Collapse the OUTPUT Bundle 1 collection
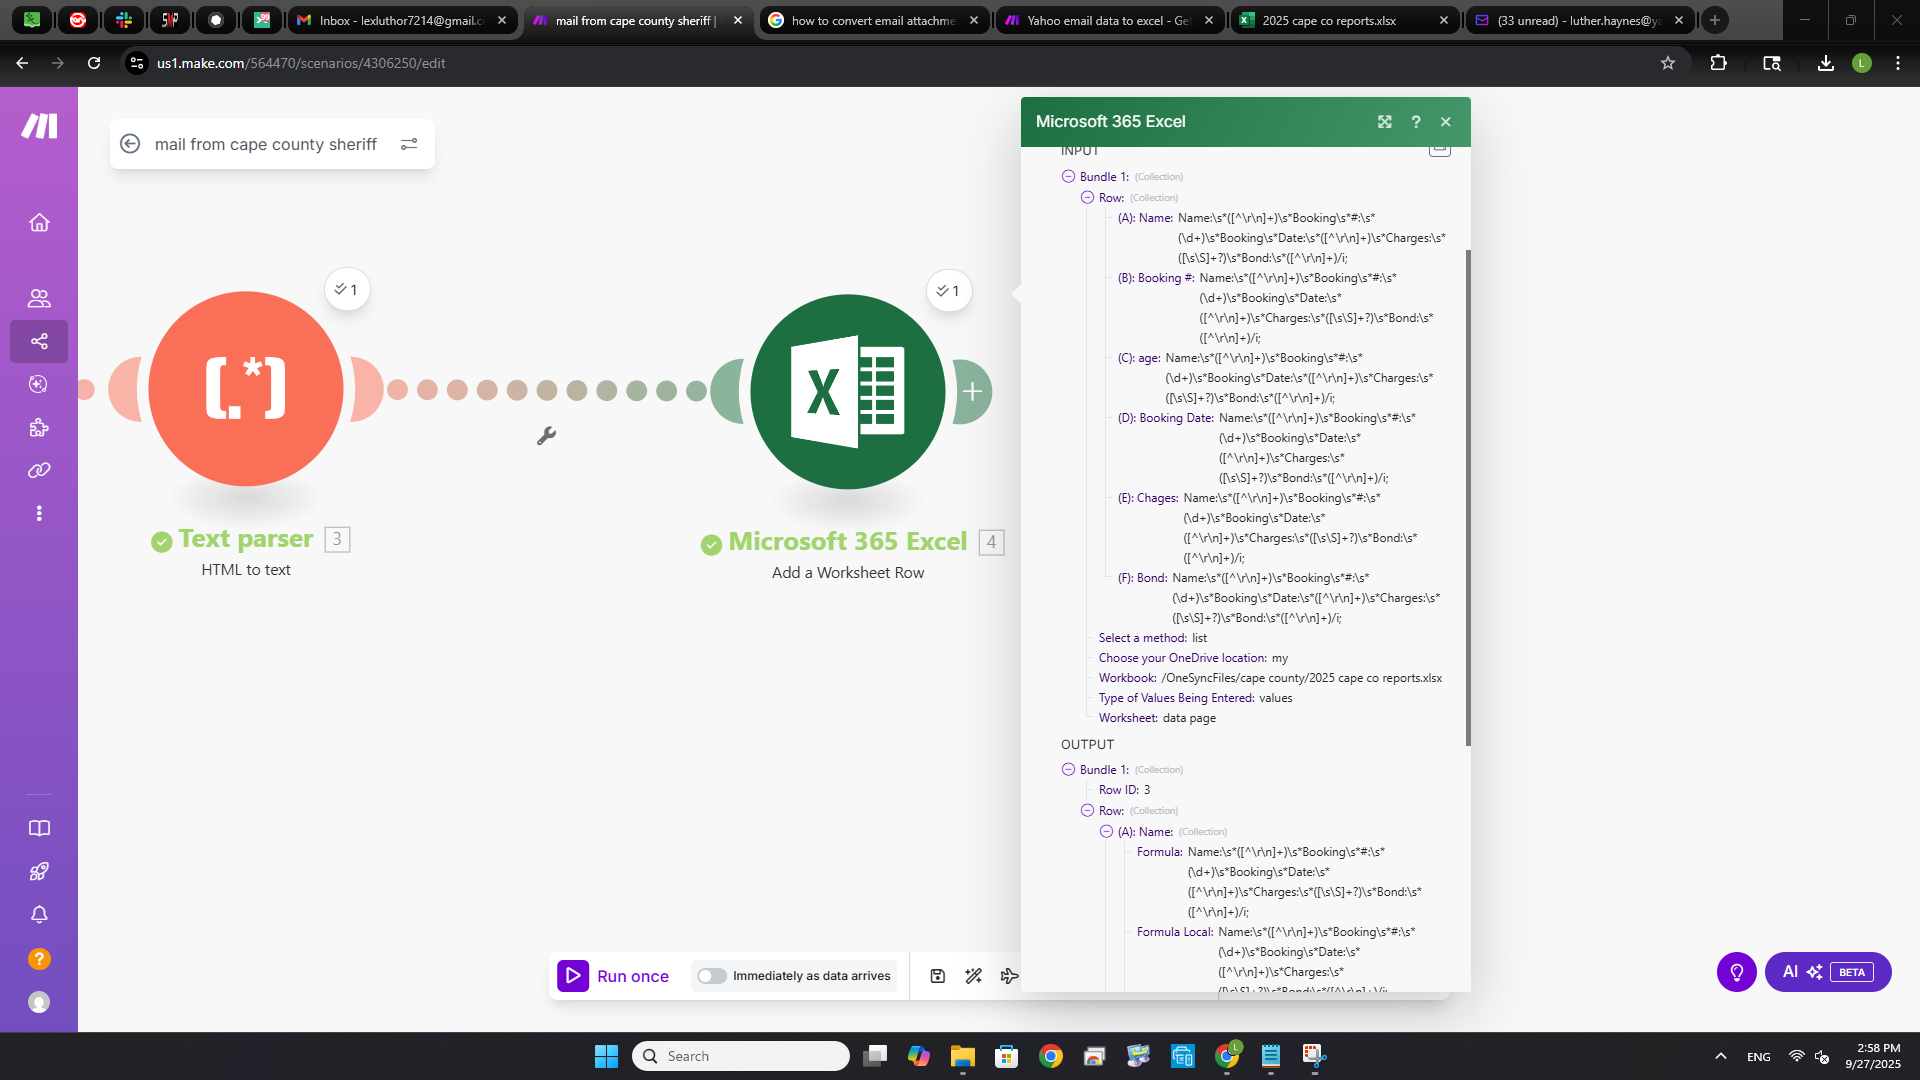 1068,770
